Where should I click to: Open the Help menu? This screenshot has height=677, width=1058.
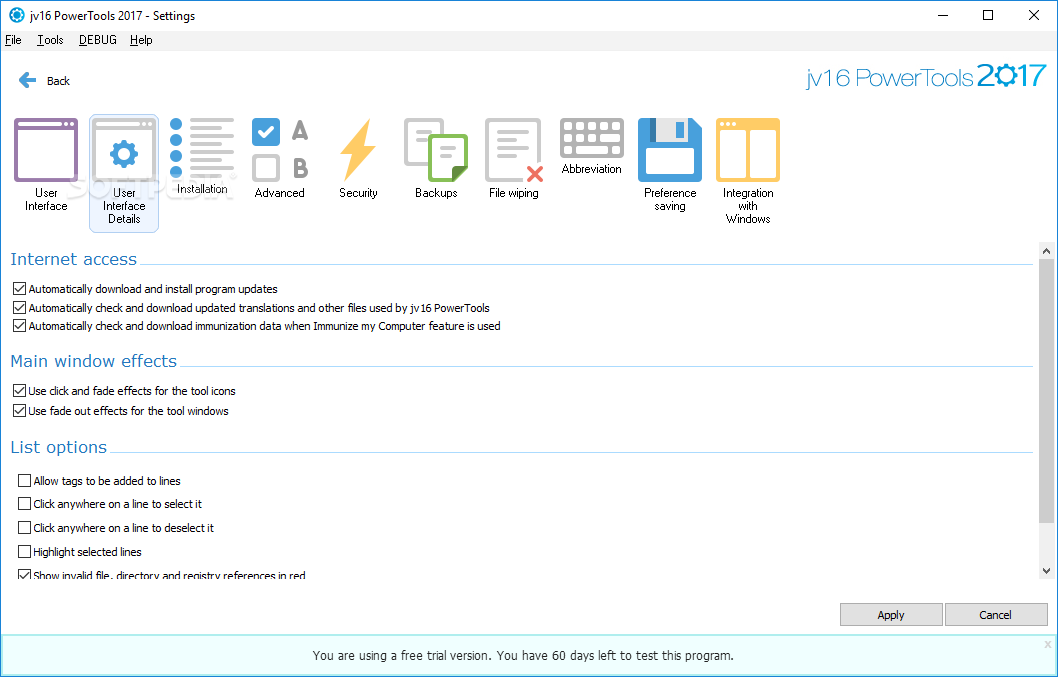point(141,40)
